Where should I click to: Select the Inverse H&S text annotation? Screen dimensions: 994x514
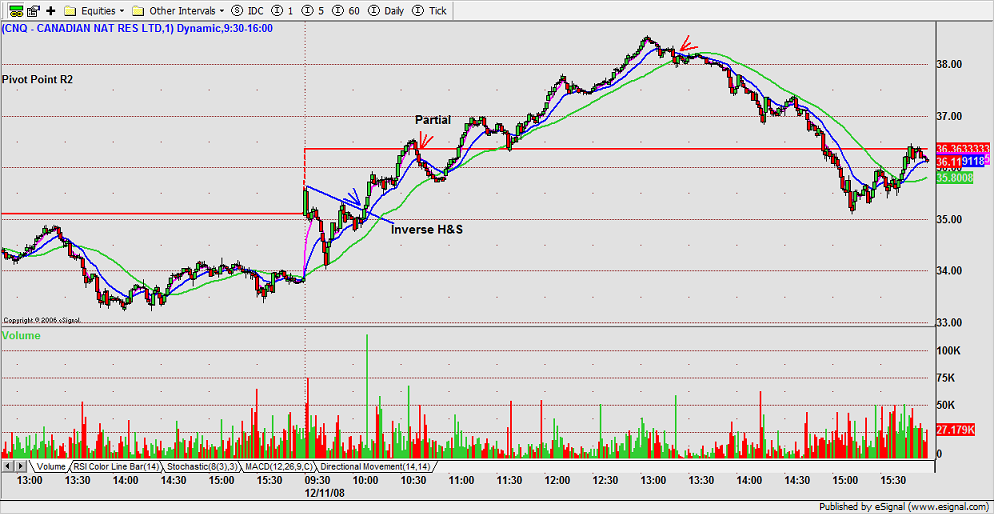427,229
